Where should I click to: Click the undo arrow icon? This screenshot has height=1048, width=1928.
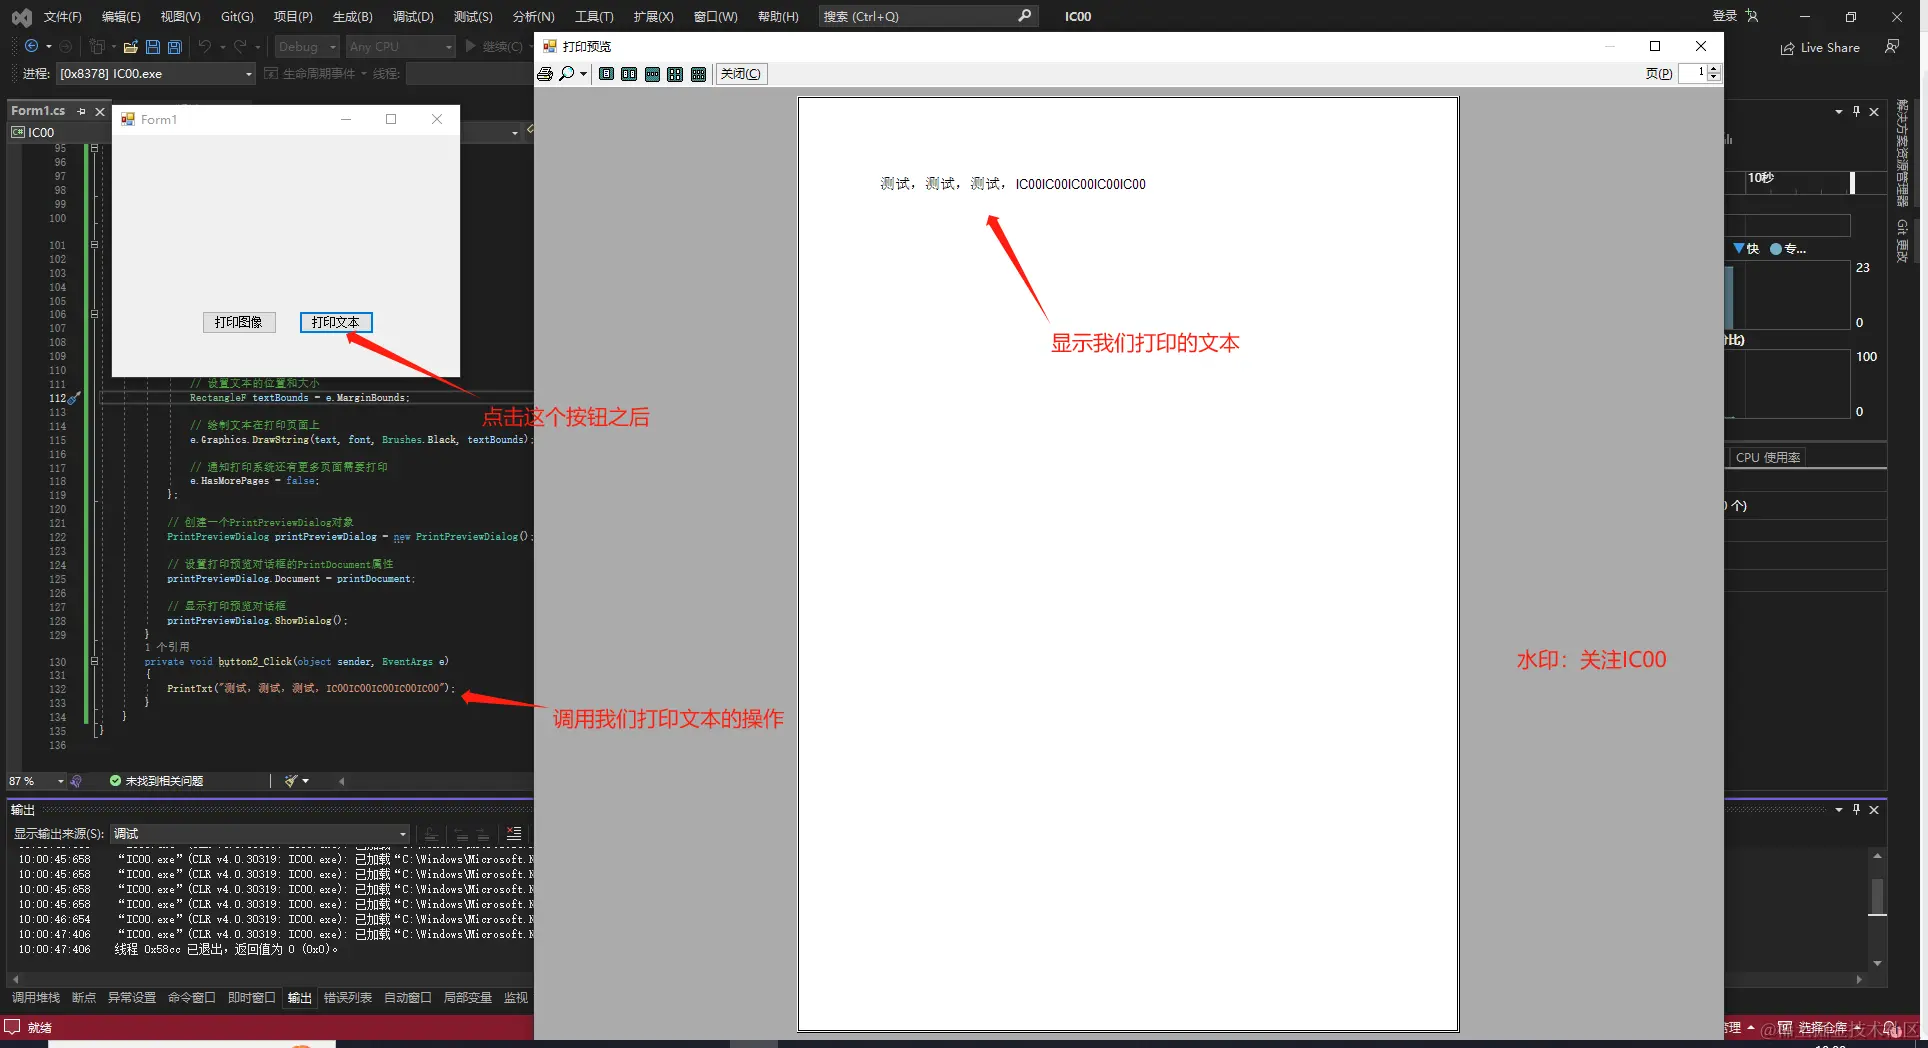point(204,47)
